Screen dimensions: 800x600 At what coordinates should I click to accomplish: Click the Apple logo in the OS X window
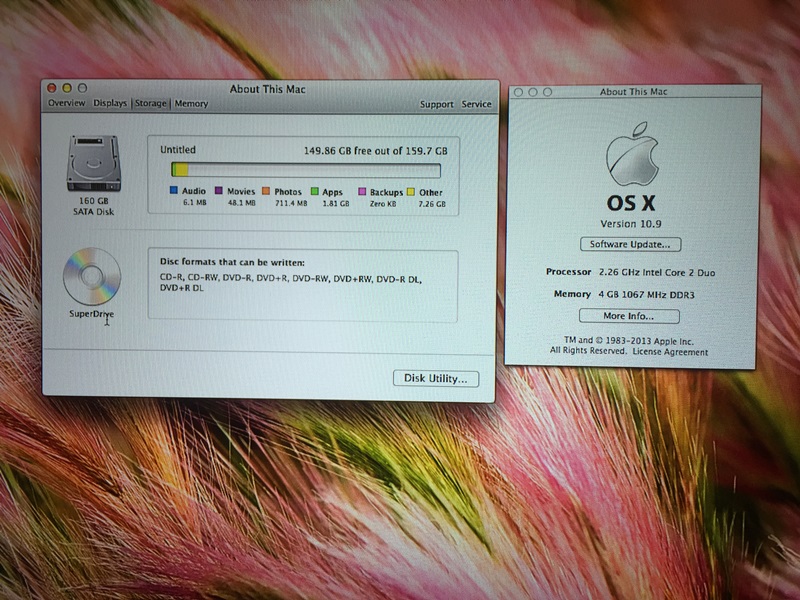pyautogui.click(x=632, y=154)
